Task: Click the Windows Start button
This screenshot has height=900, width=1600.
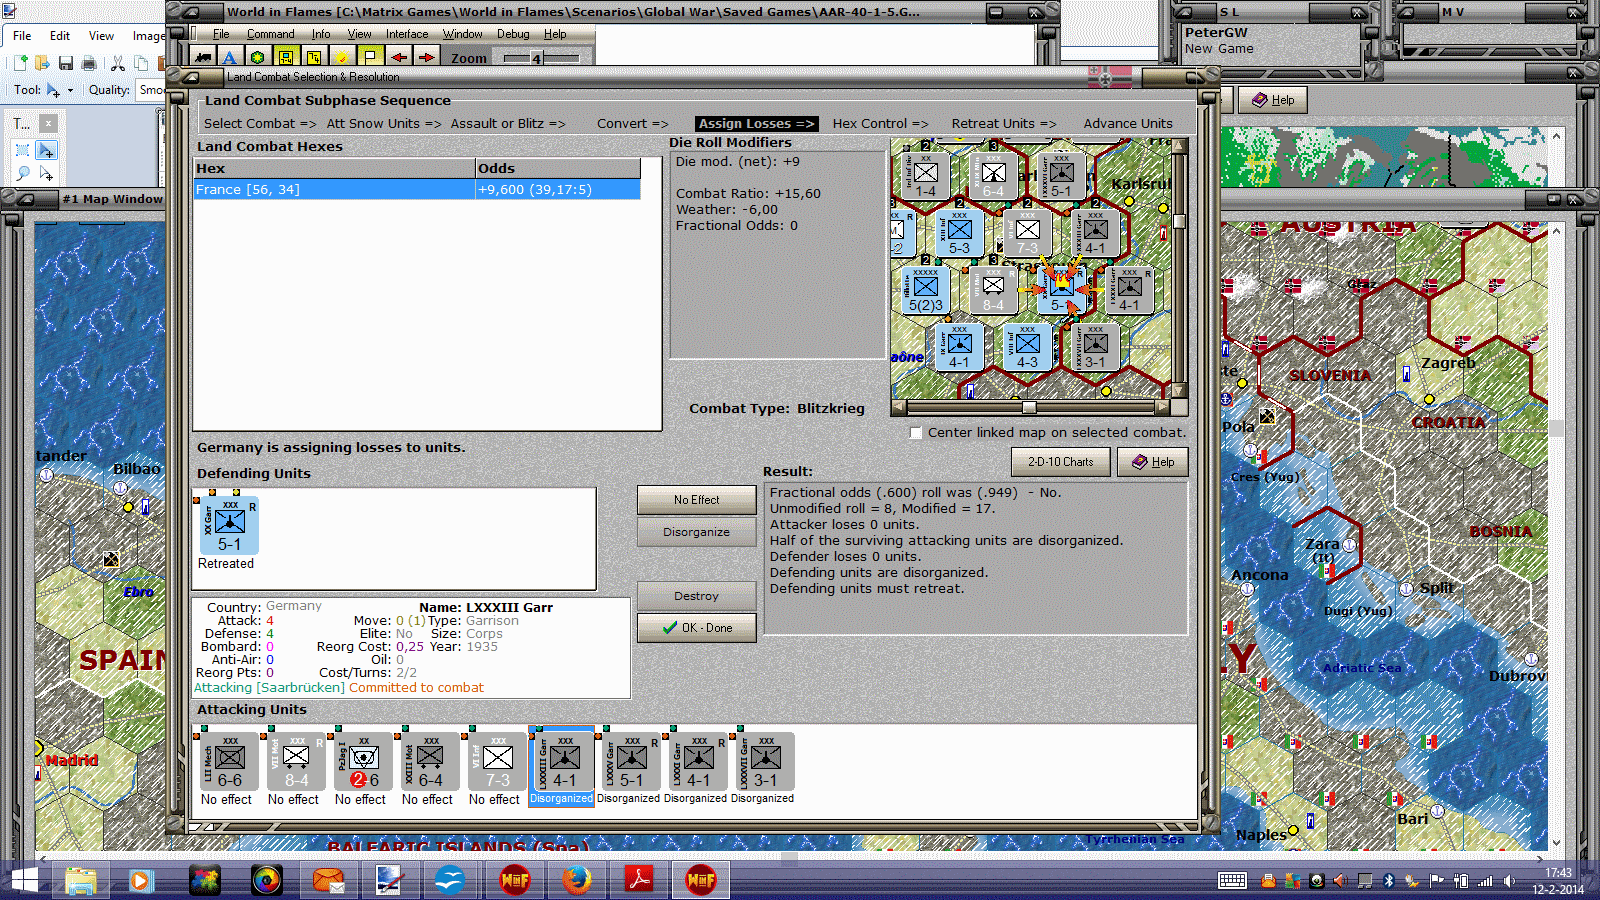Action: coord(24,880)
